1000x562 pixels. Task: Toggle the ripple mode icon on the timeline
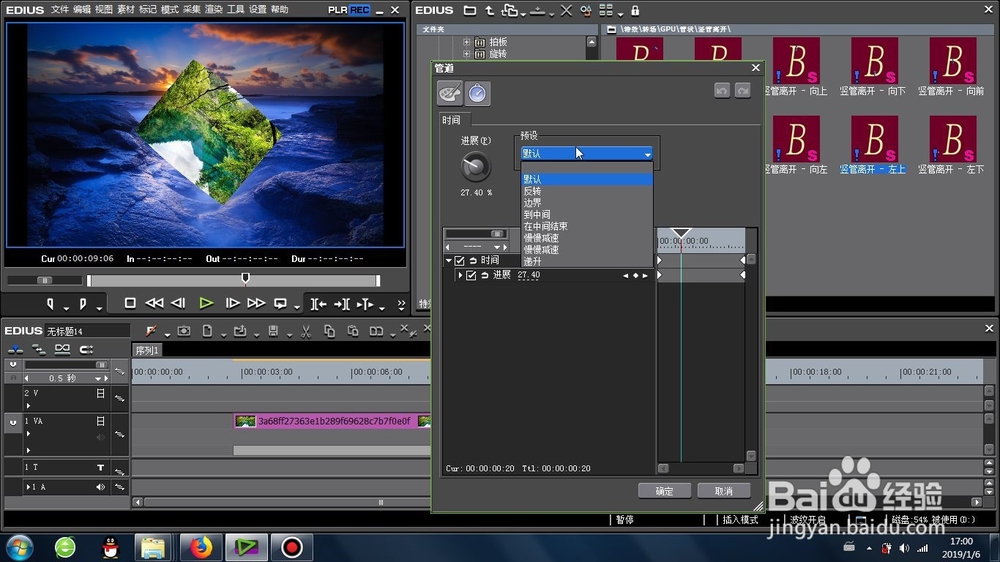point(39,350)
